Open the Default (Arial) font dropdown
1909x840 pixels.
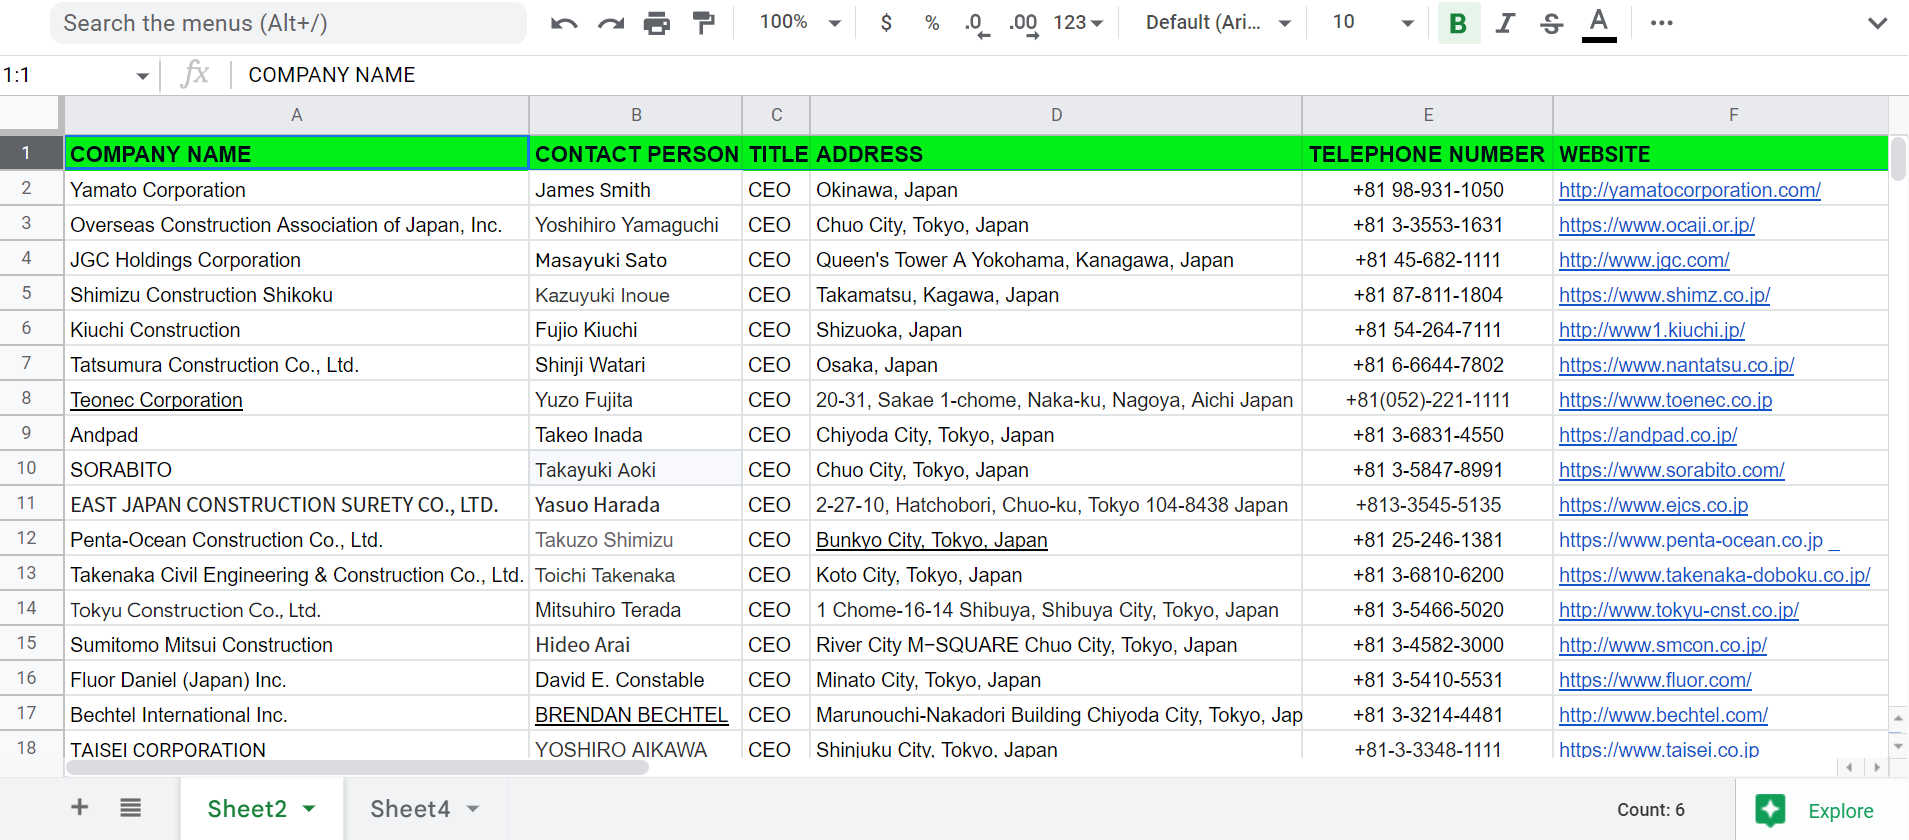(x=1218, y=22)
